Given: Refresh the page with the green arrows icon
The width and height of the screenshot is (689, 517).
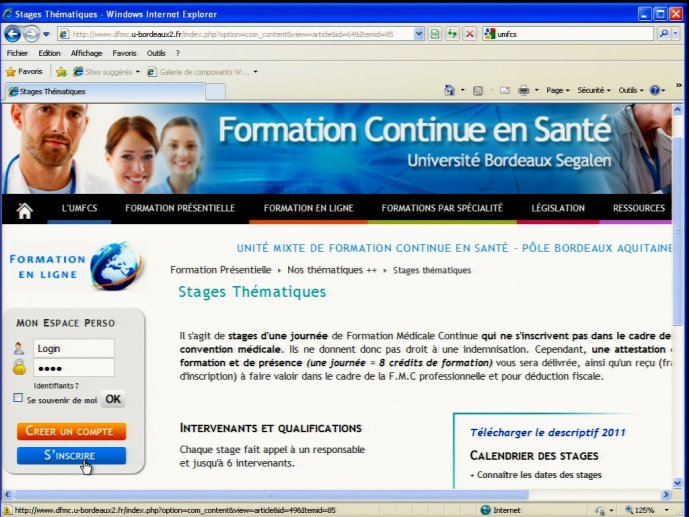Looking at the screenshot, I should (452, 34).
